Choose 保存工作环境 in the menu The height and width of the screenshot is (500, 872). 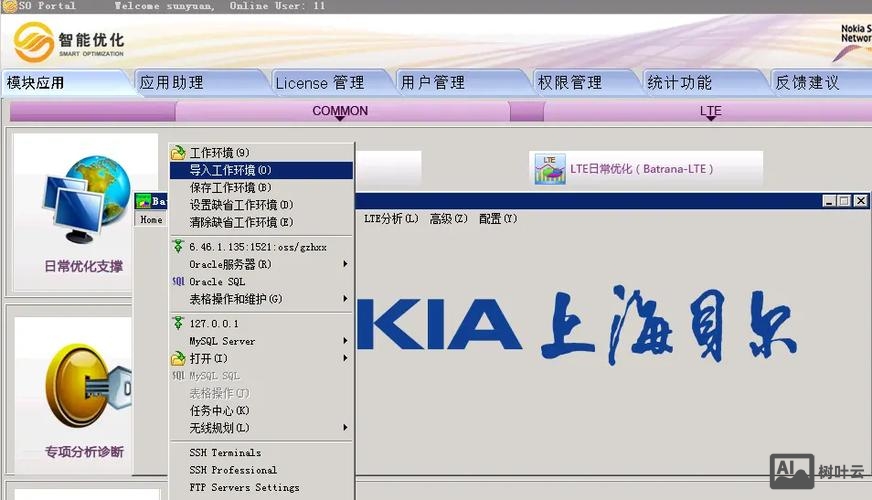(230, 187)
